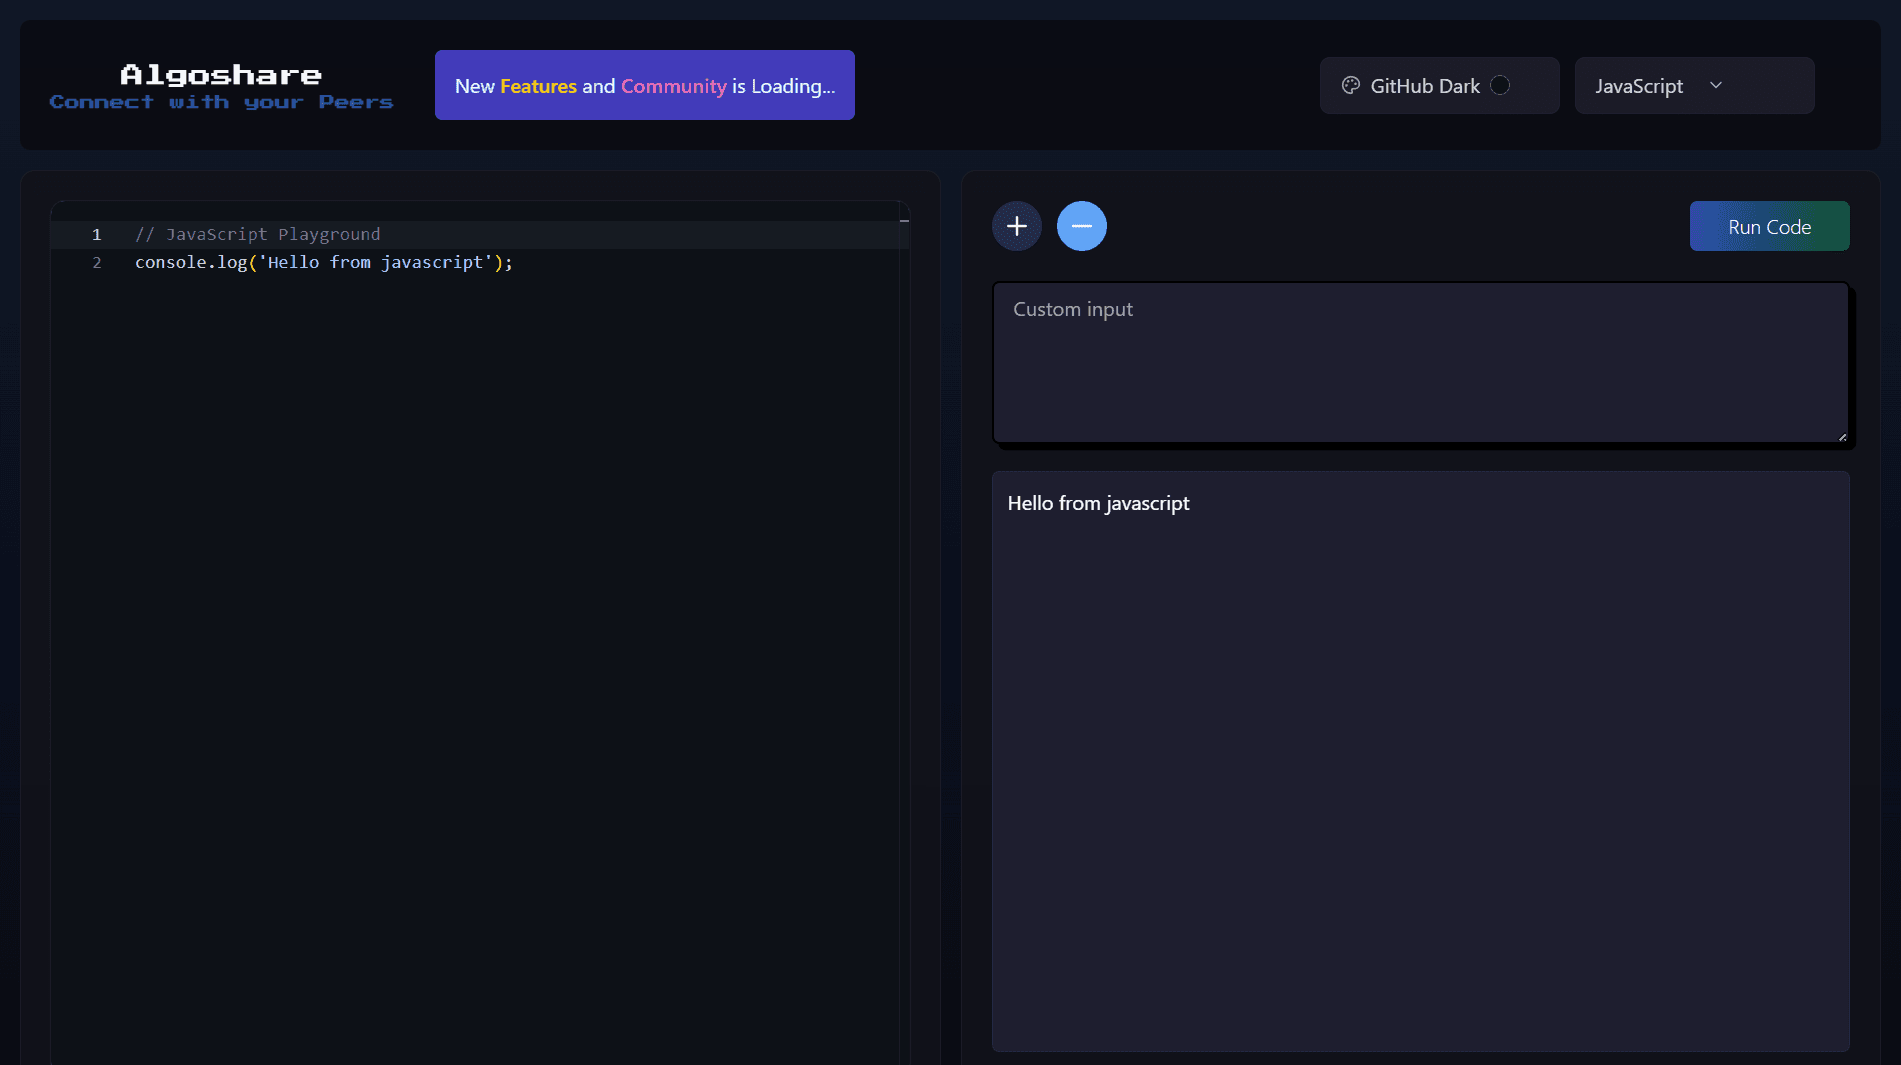The image size is (1901, 1065).
Task: Click the Algoshare logo title
Action: [221, 75]
